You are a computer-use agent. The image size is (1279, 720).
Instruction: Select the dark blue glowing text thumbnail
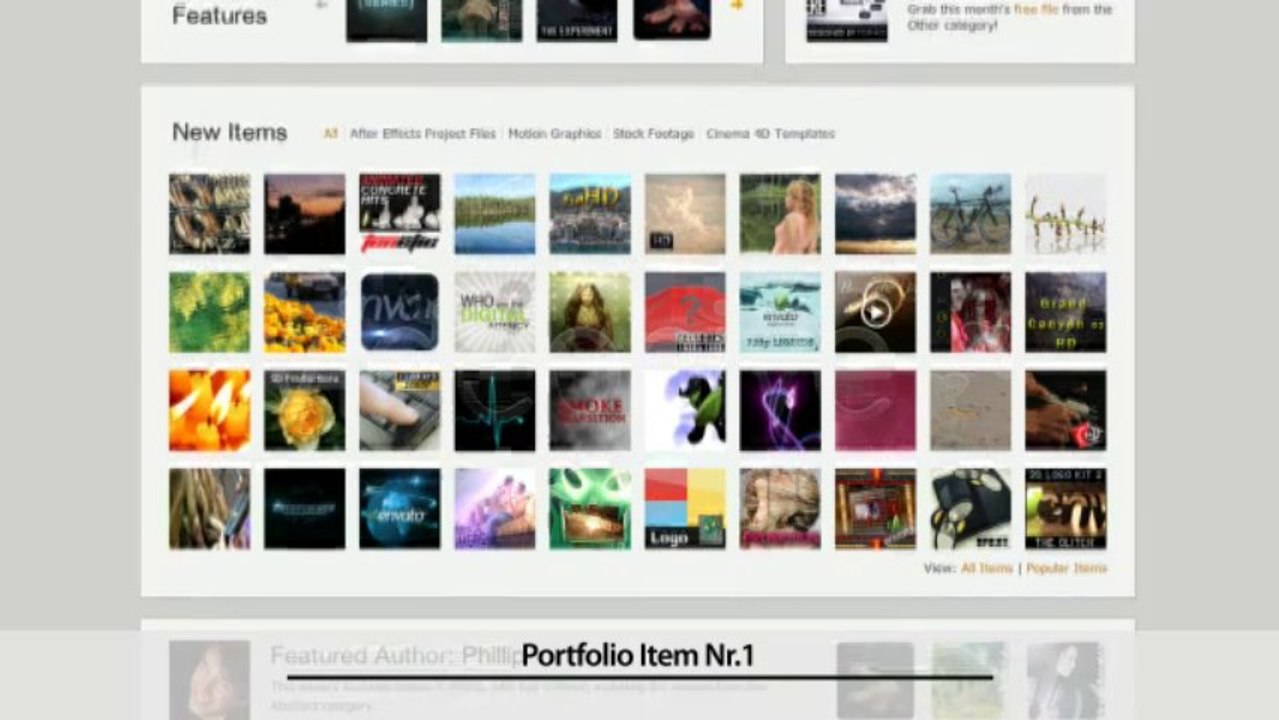click(305, 508)
